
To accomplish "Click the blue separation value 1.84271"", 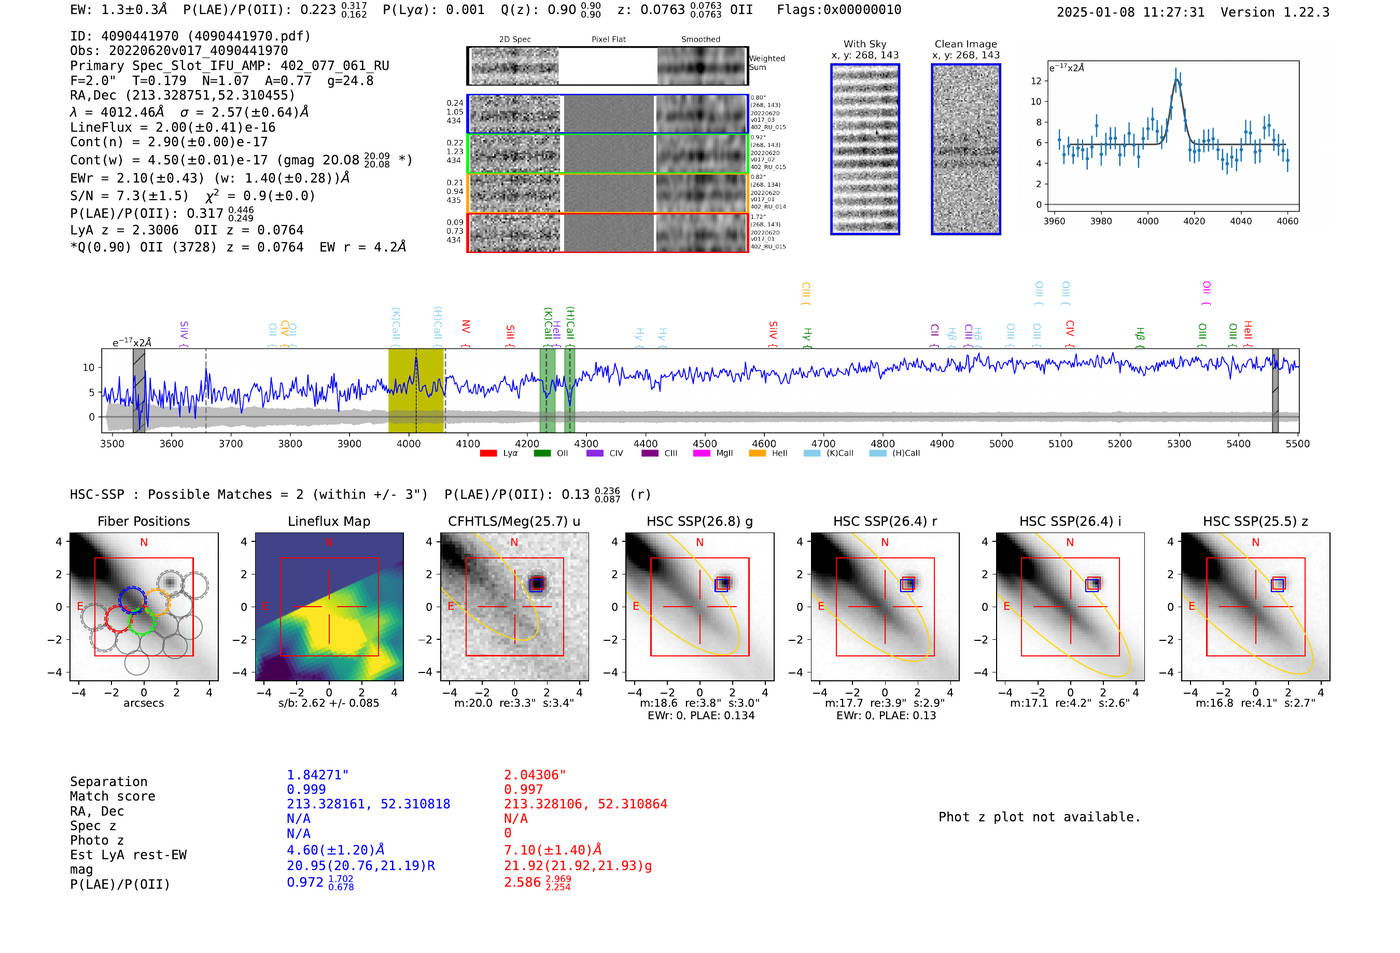I will tap(318, 775).
